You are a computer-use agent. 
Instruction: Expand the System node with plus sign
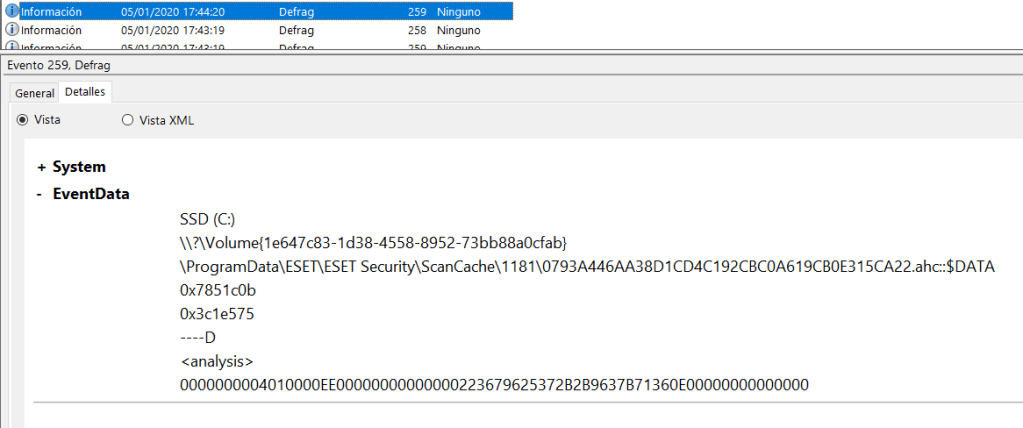[x=41, y=167]
